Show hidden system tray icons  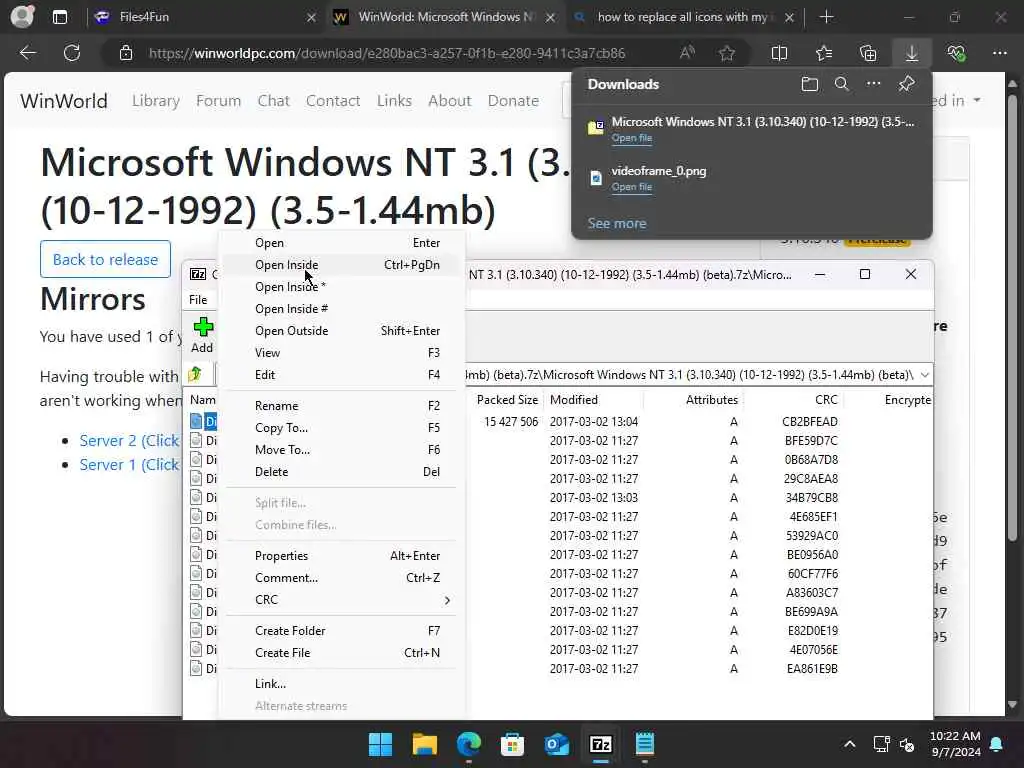[850, 744]
